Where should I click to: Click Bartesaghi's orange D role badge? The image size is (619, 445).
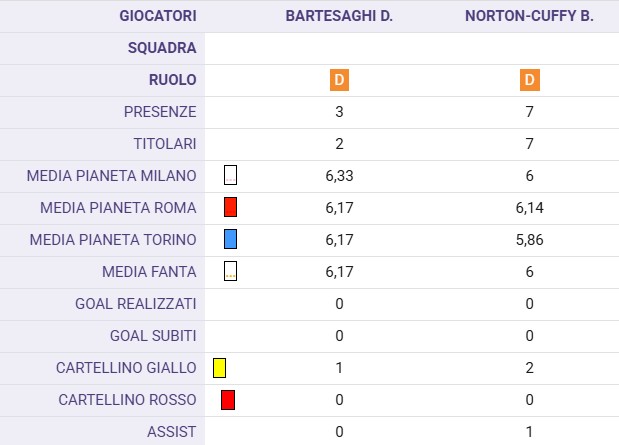[339, 80]
